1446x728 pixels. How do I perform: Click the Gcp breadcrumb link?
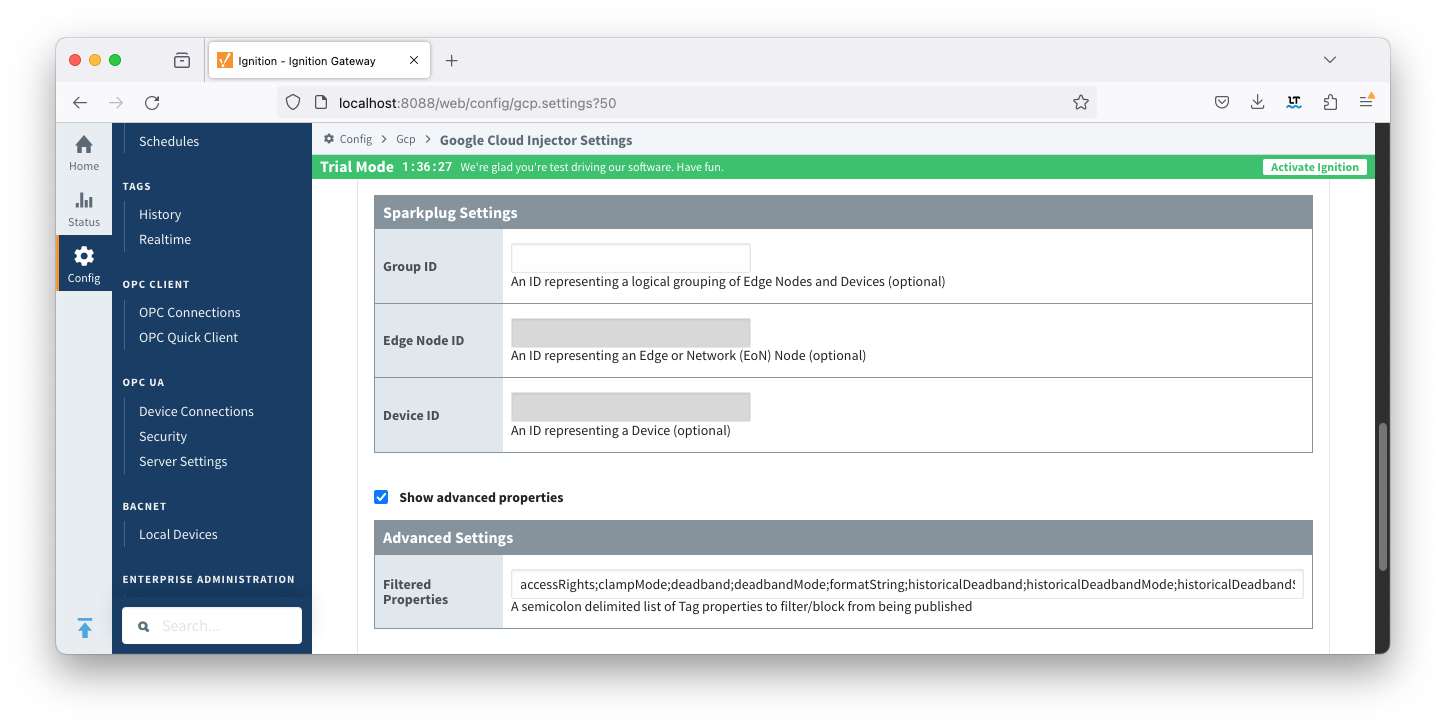click(405, 140)
